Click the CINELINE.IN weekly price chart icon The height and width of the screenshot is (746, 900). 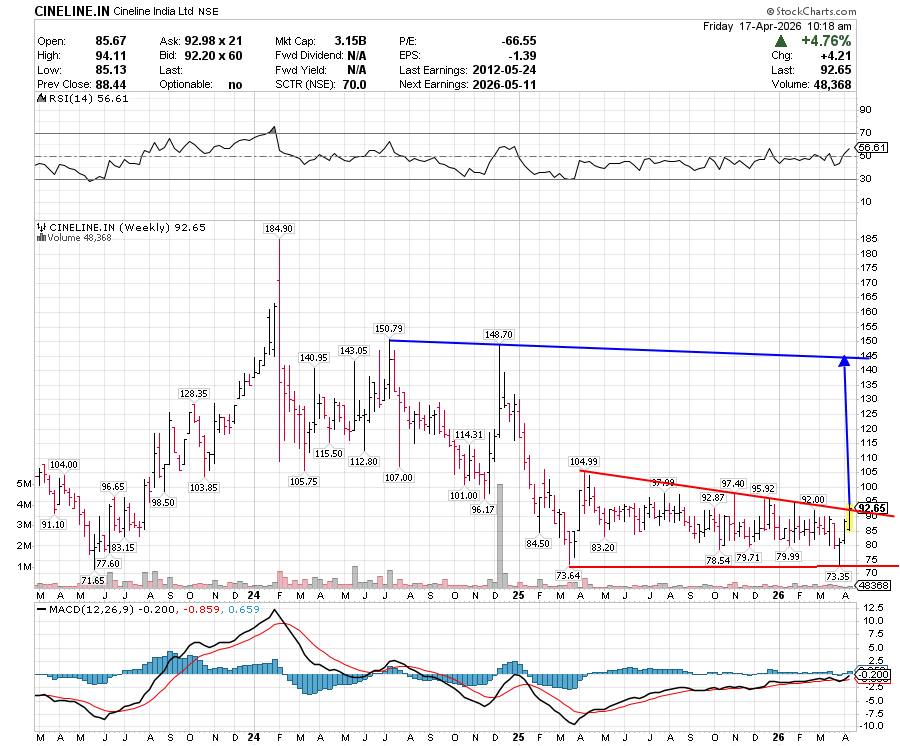point(41,227)
